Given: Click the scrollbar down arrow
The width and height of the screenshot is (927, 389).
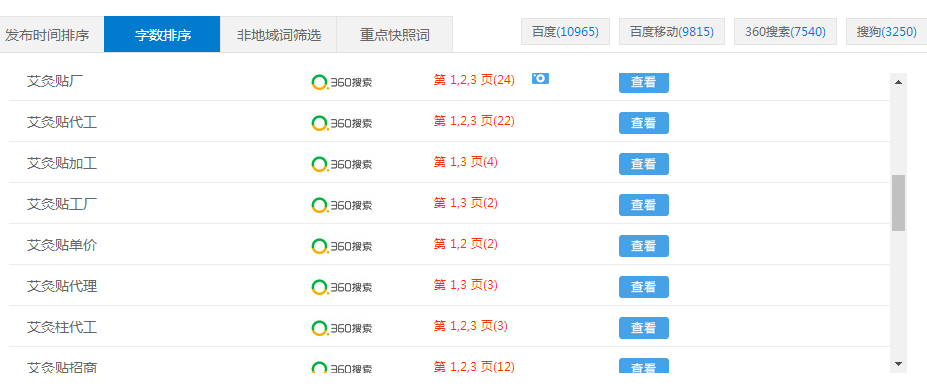Looking at the screenshot, I should pyautogui.click(x=899, y=364).
